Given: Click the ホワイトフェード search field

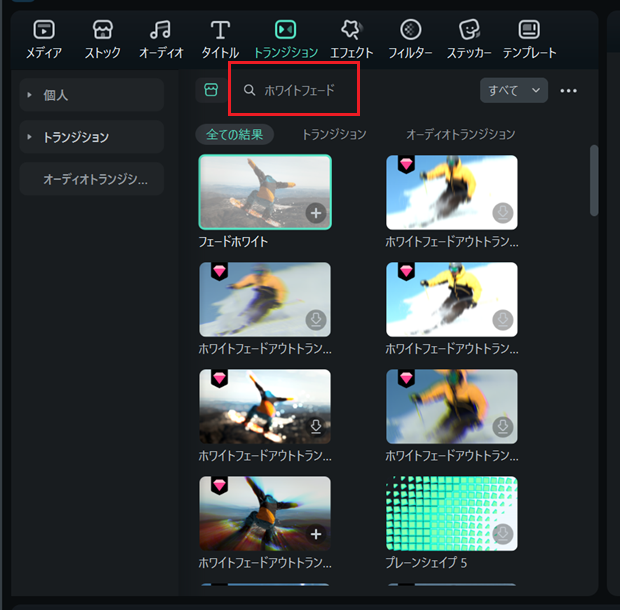Looking at the screenshot, I should pos(300,90).
